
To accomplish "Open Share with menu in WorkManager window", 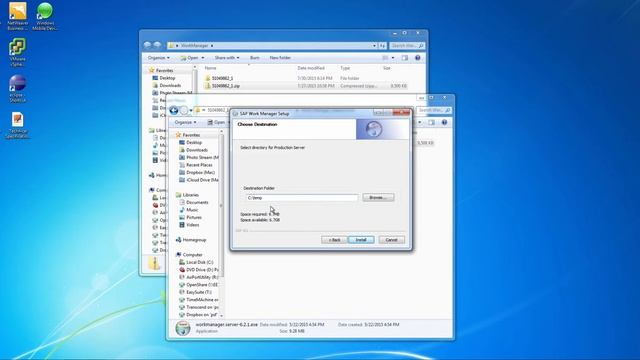I will (x=227, y=58).
